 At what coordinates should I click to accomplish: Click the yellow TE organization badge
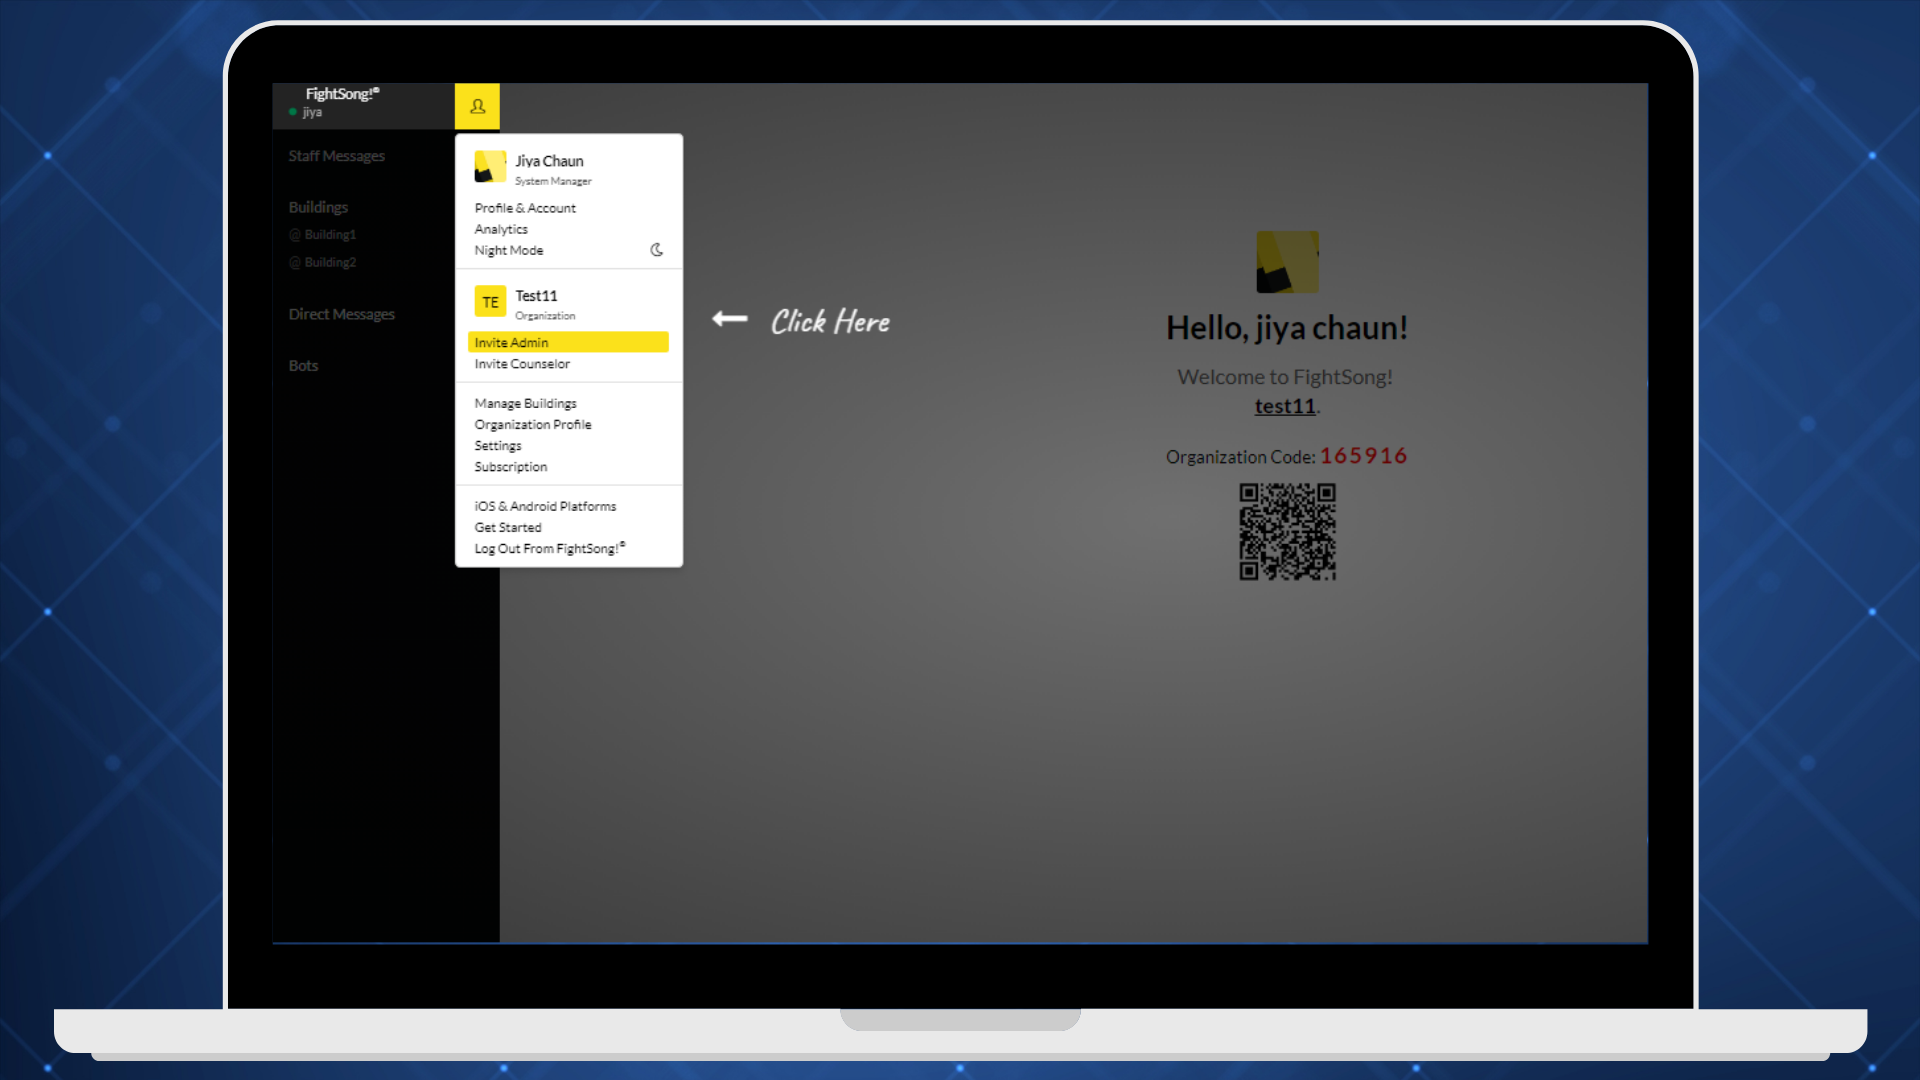coord(490,302)
